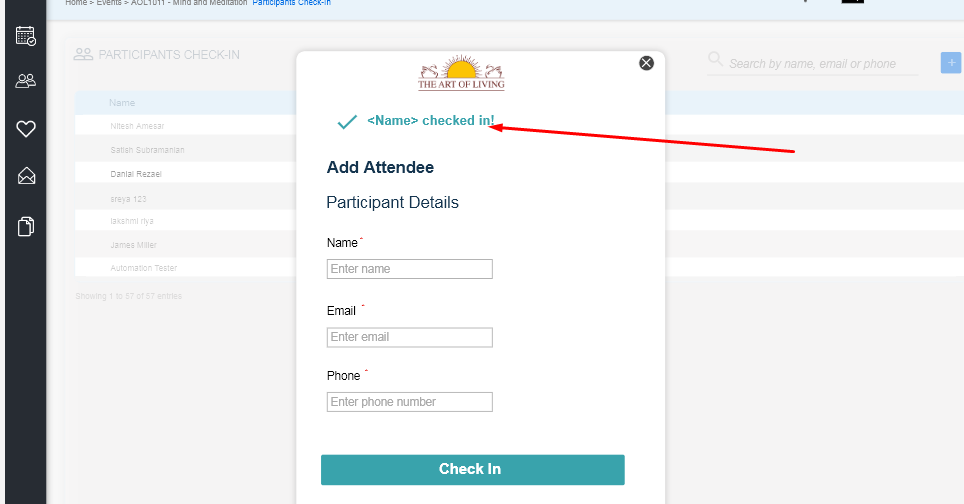This screenshot has height=504, width=964.
Task: Open the participants group sidebar icon
Action: (26, 81)
